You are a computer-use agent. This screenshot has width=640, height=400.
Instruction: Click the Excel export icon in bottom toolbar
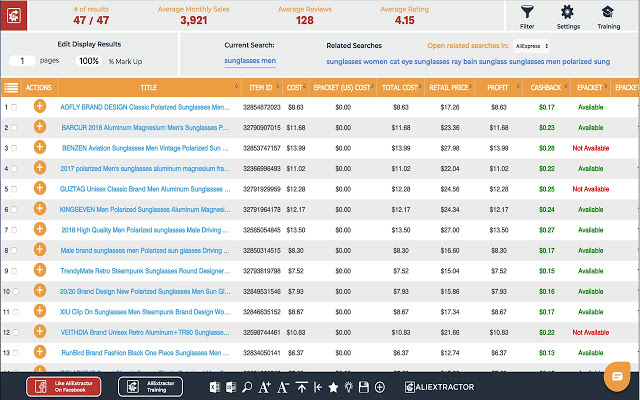pyautogui.click(x=213, y=387)
